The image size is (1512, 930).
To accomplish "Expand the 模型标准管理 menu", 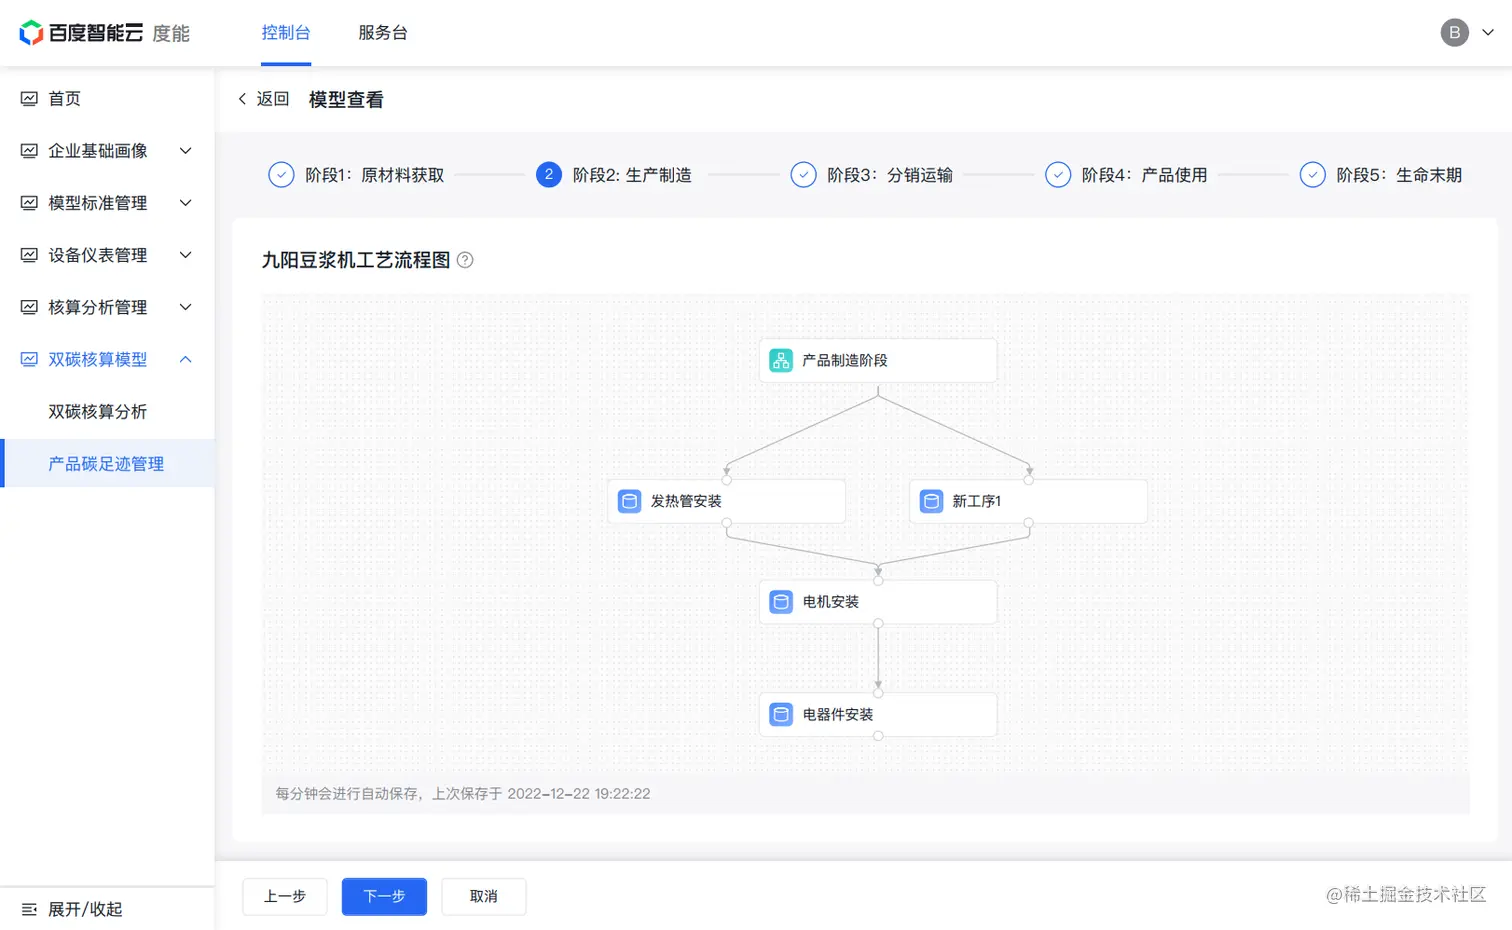I will [185, 202].
